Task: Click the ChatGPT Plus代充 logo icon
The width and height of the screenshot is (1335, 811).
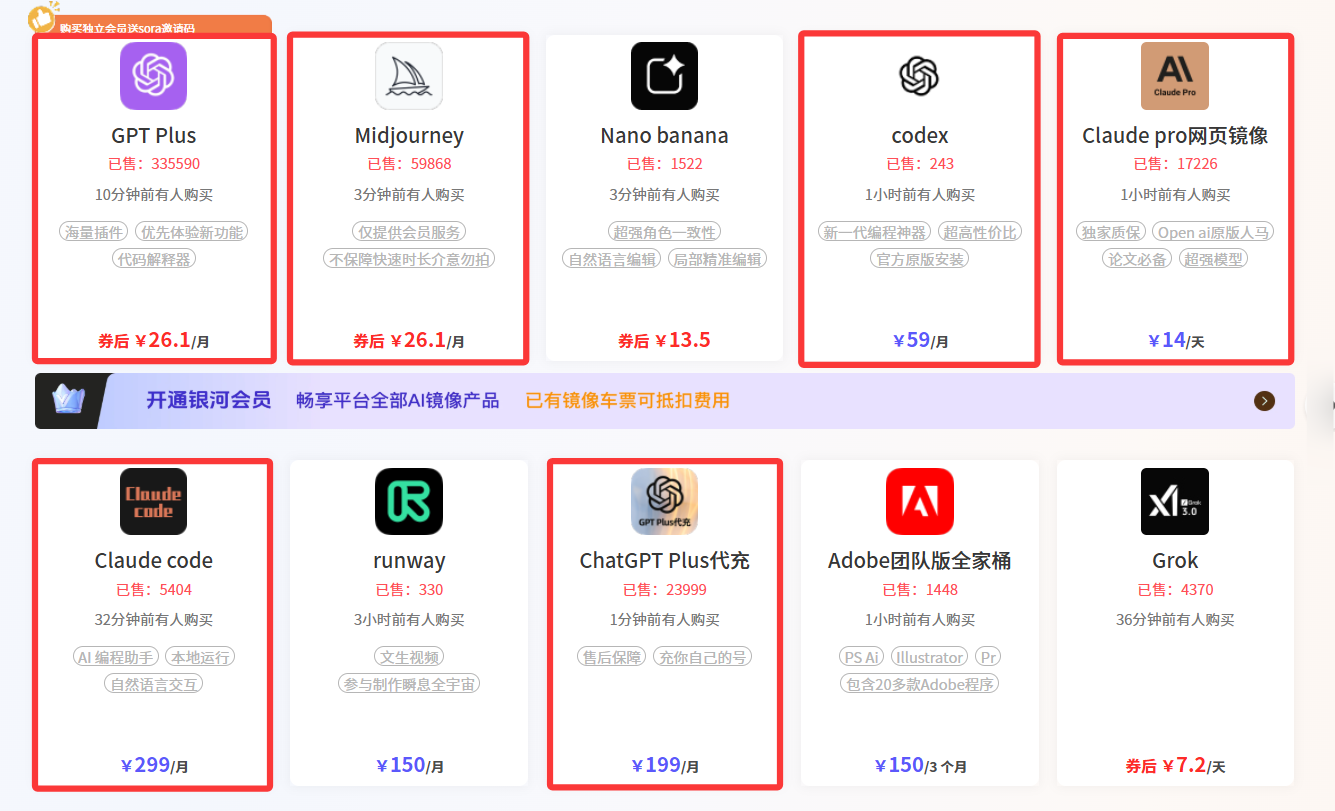Action: point(664,501)
